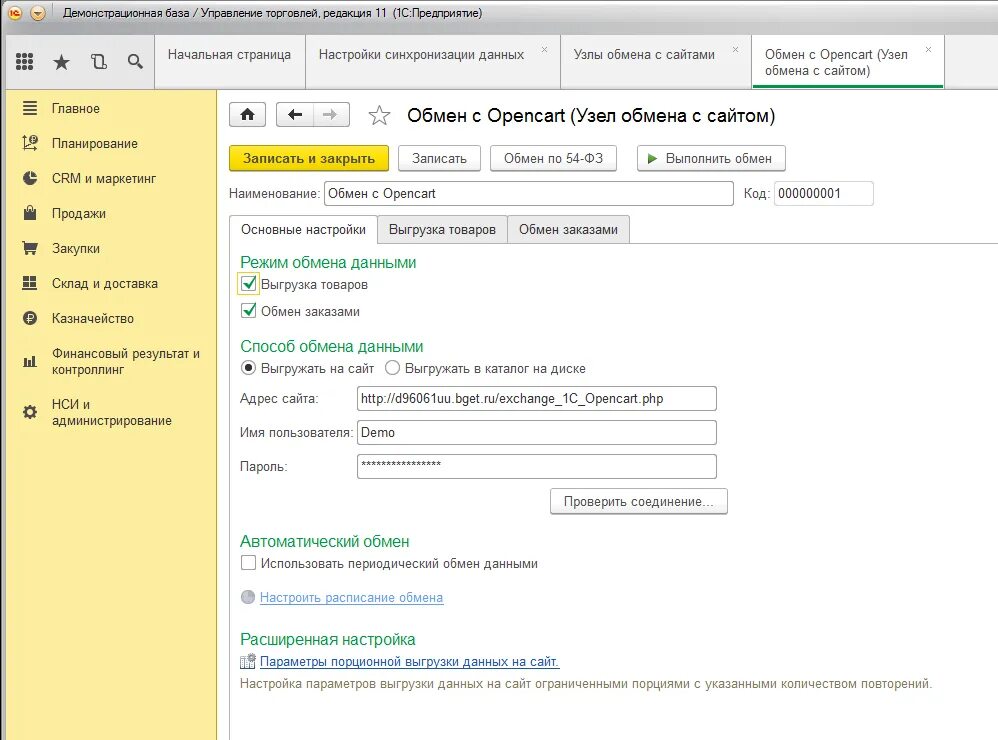Viewport: 998px width, 740px height.
Task: Close the Обмен с Opencart tab
Action: (928, 49)
